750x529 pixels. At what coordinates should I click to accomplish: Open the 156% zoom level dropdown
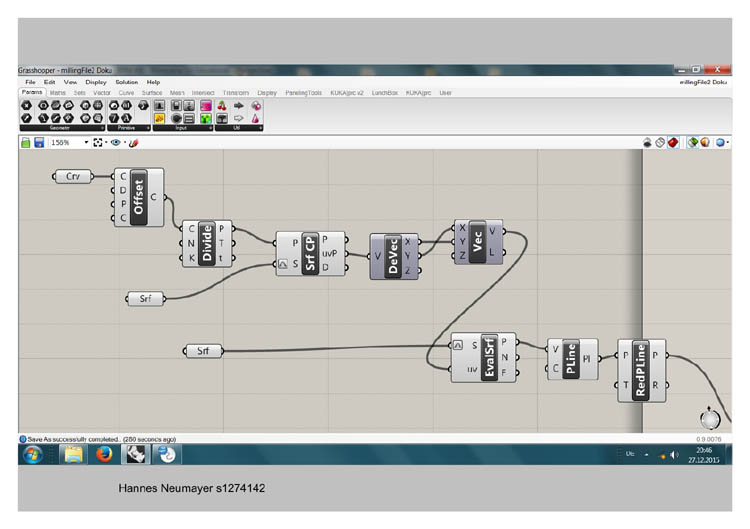[x=86, y=143]
